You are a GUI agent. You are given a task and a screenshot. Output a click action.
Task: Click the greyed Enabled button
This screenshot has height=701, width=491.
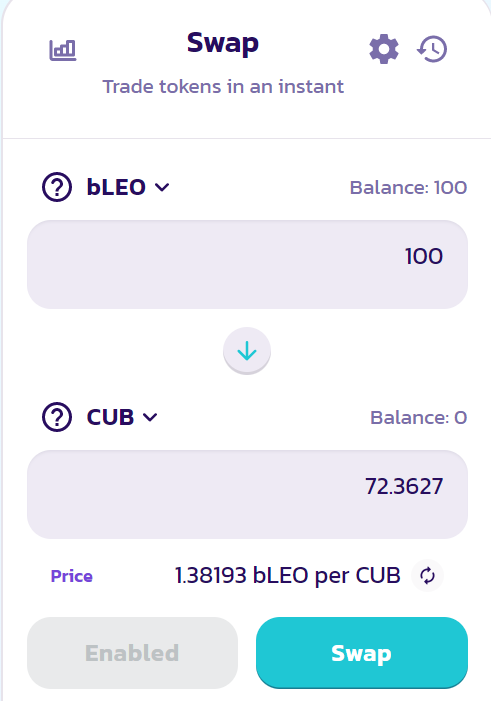(x=132, y=653)
